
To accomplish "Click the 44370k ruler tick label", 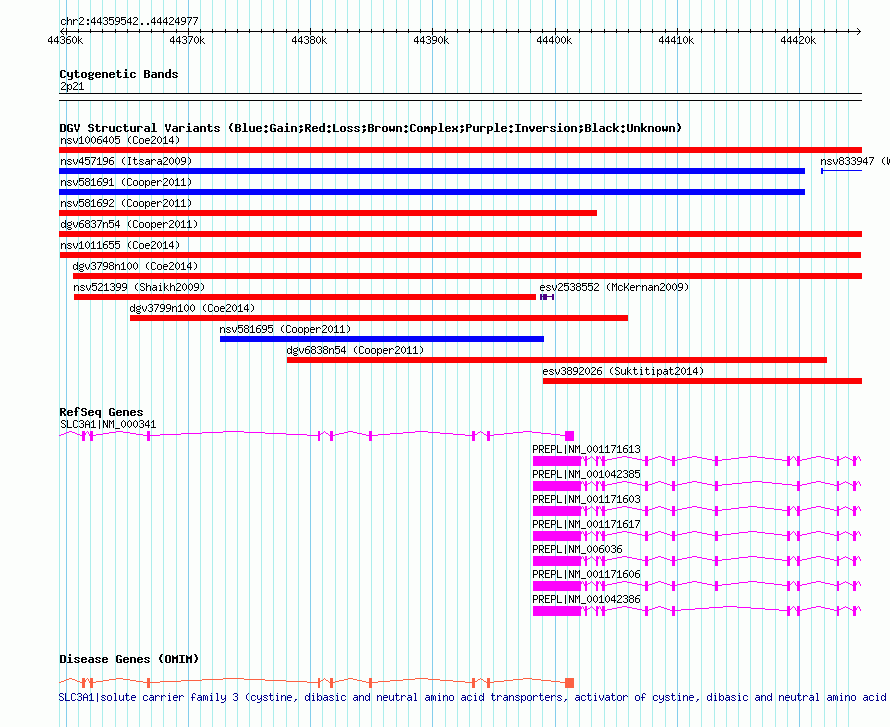I will coord(187,41).
